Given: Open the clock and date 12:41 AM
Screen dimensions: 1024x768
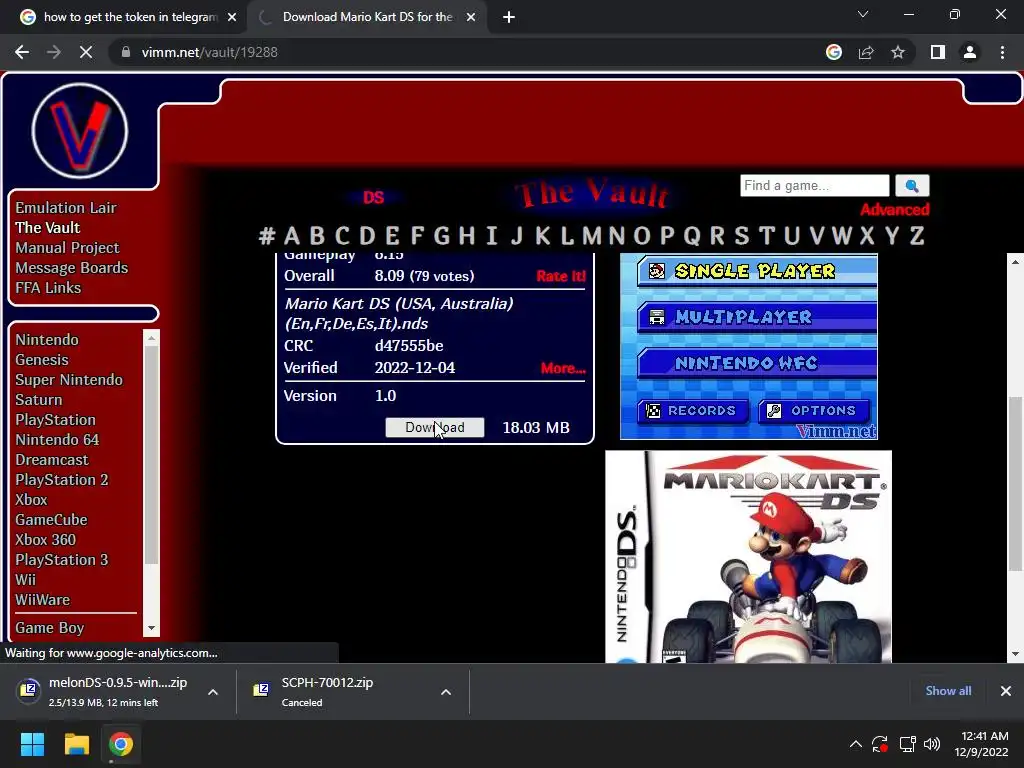Looking at the screenshot, I should [x=981, y=744].
